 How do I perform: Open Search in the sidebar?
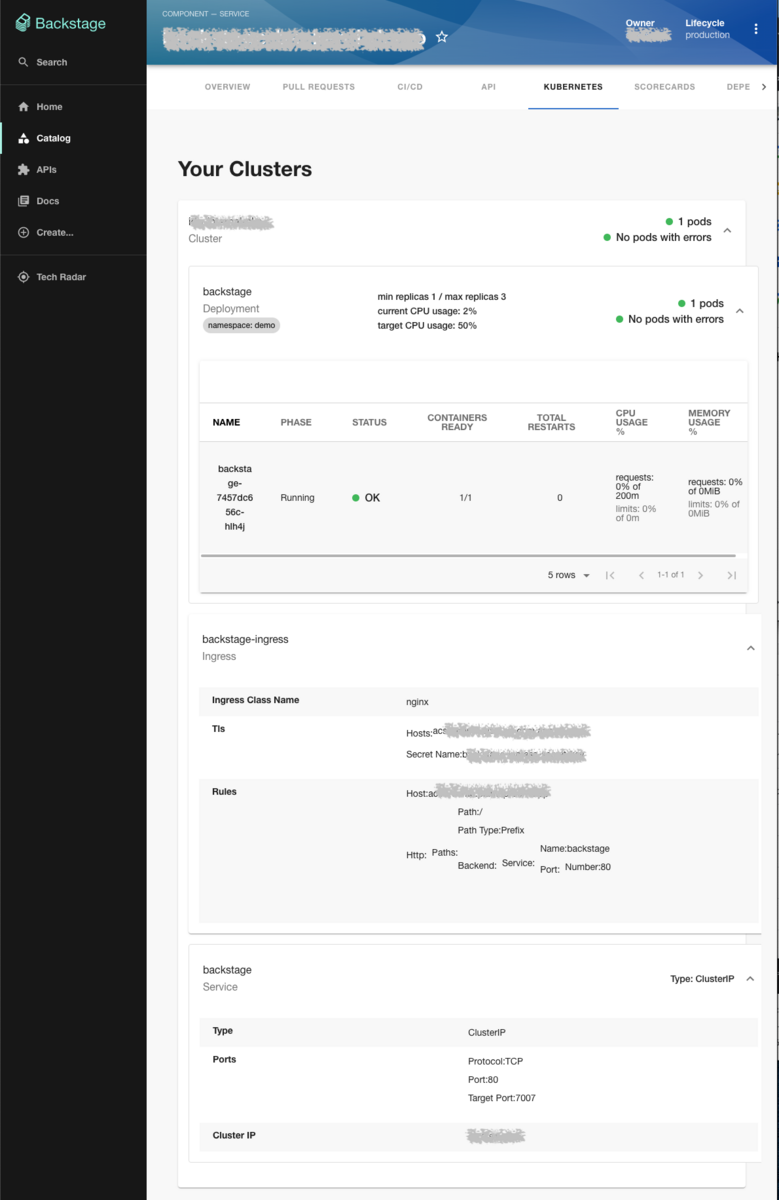pos(43,62)
